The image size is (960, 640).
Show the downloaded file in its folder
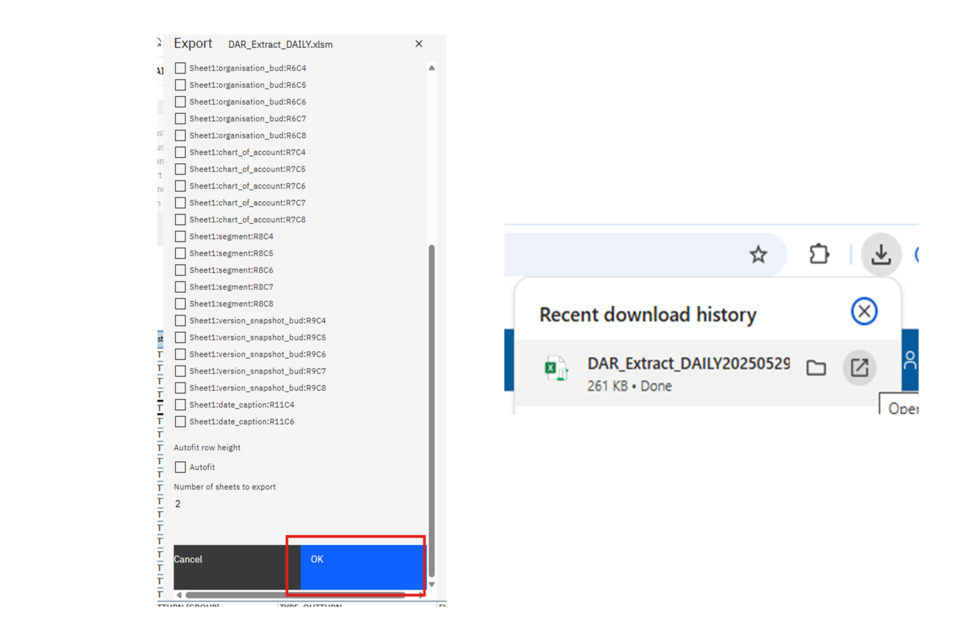pyautogui.click(x=816, y=368)
